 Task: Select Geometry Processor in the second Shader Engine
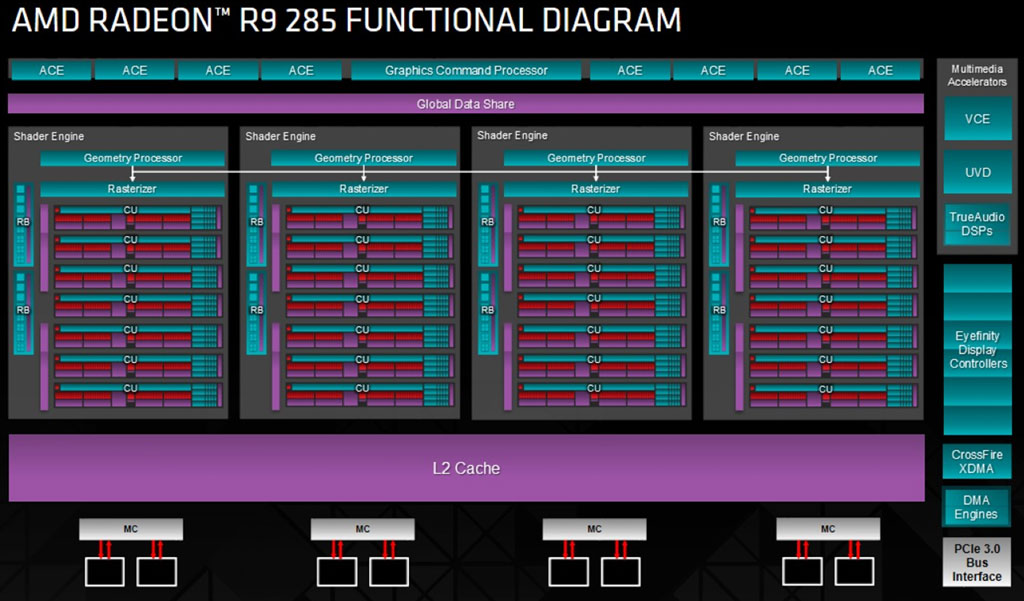coord(364,158)
